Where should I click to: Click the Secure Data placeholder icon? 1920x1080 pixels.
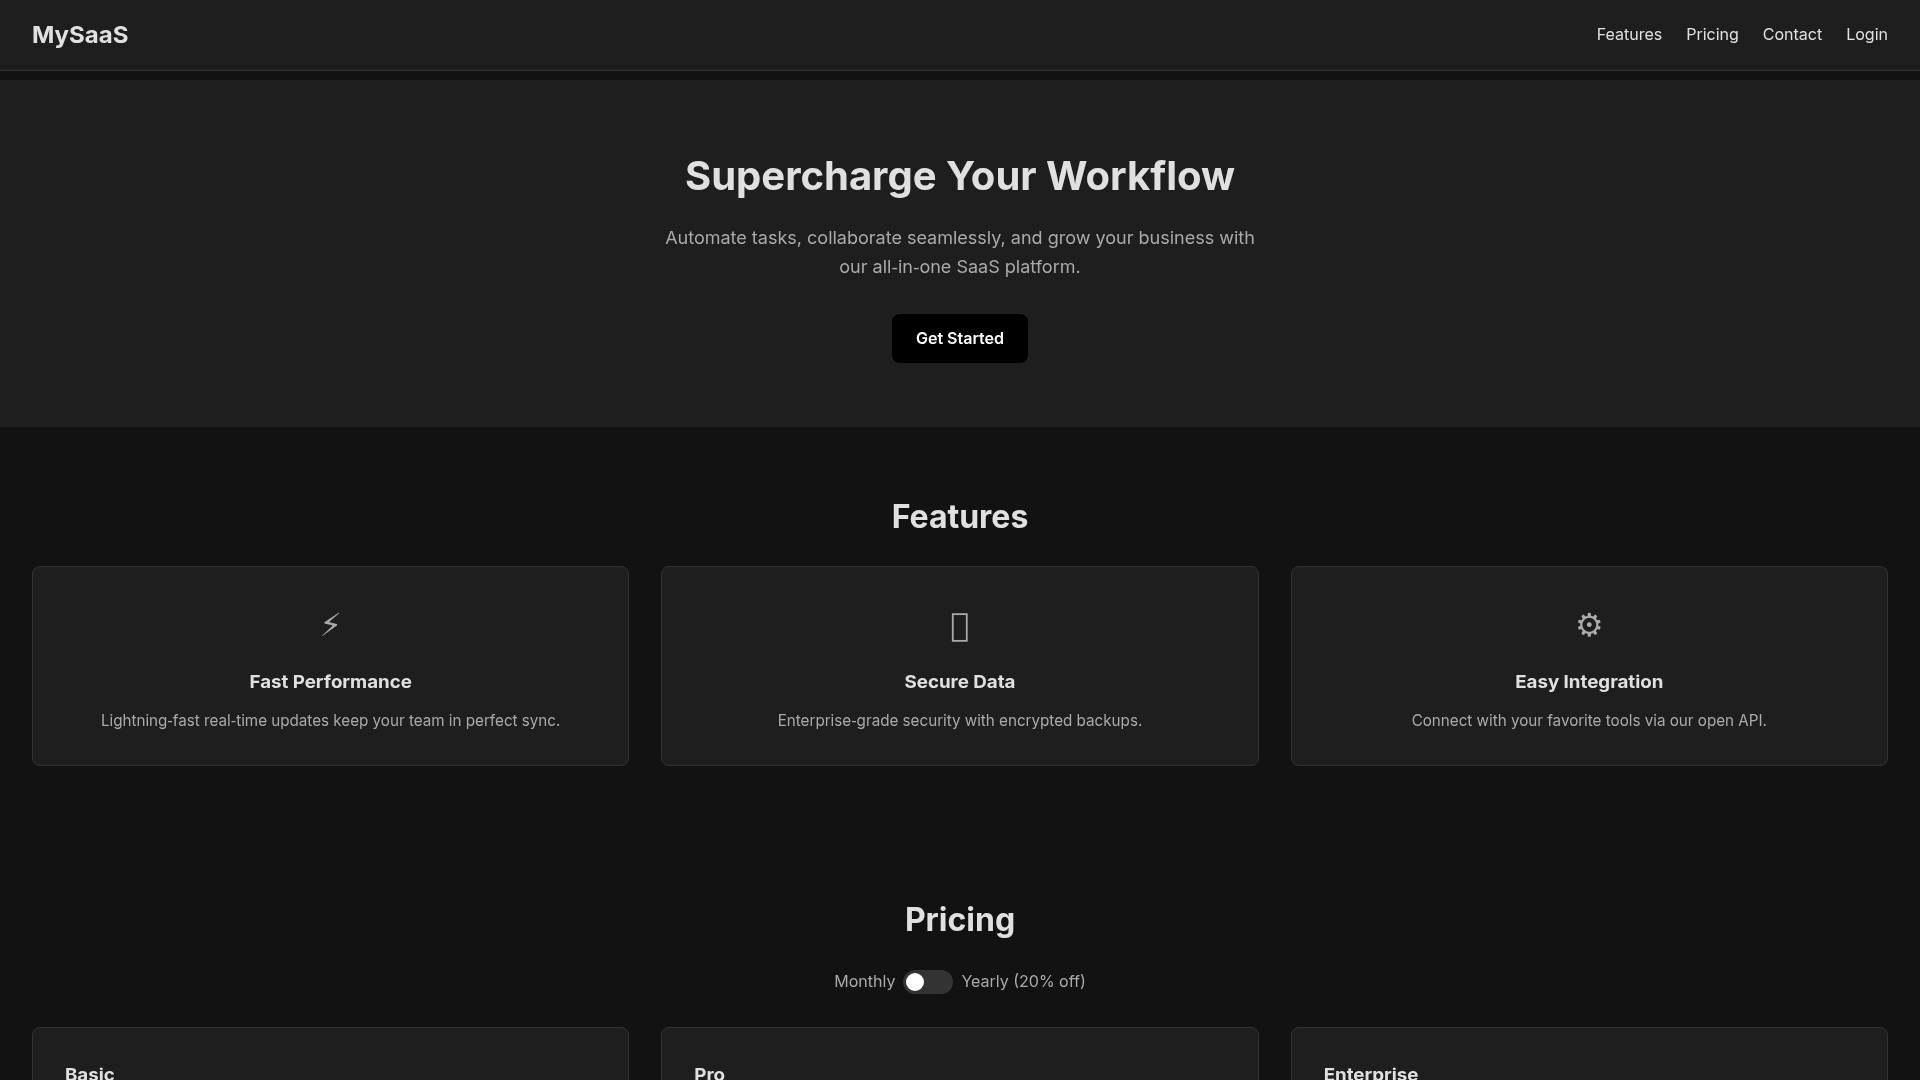pos(959,627)
